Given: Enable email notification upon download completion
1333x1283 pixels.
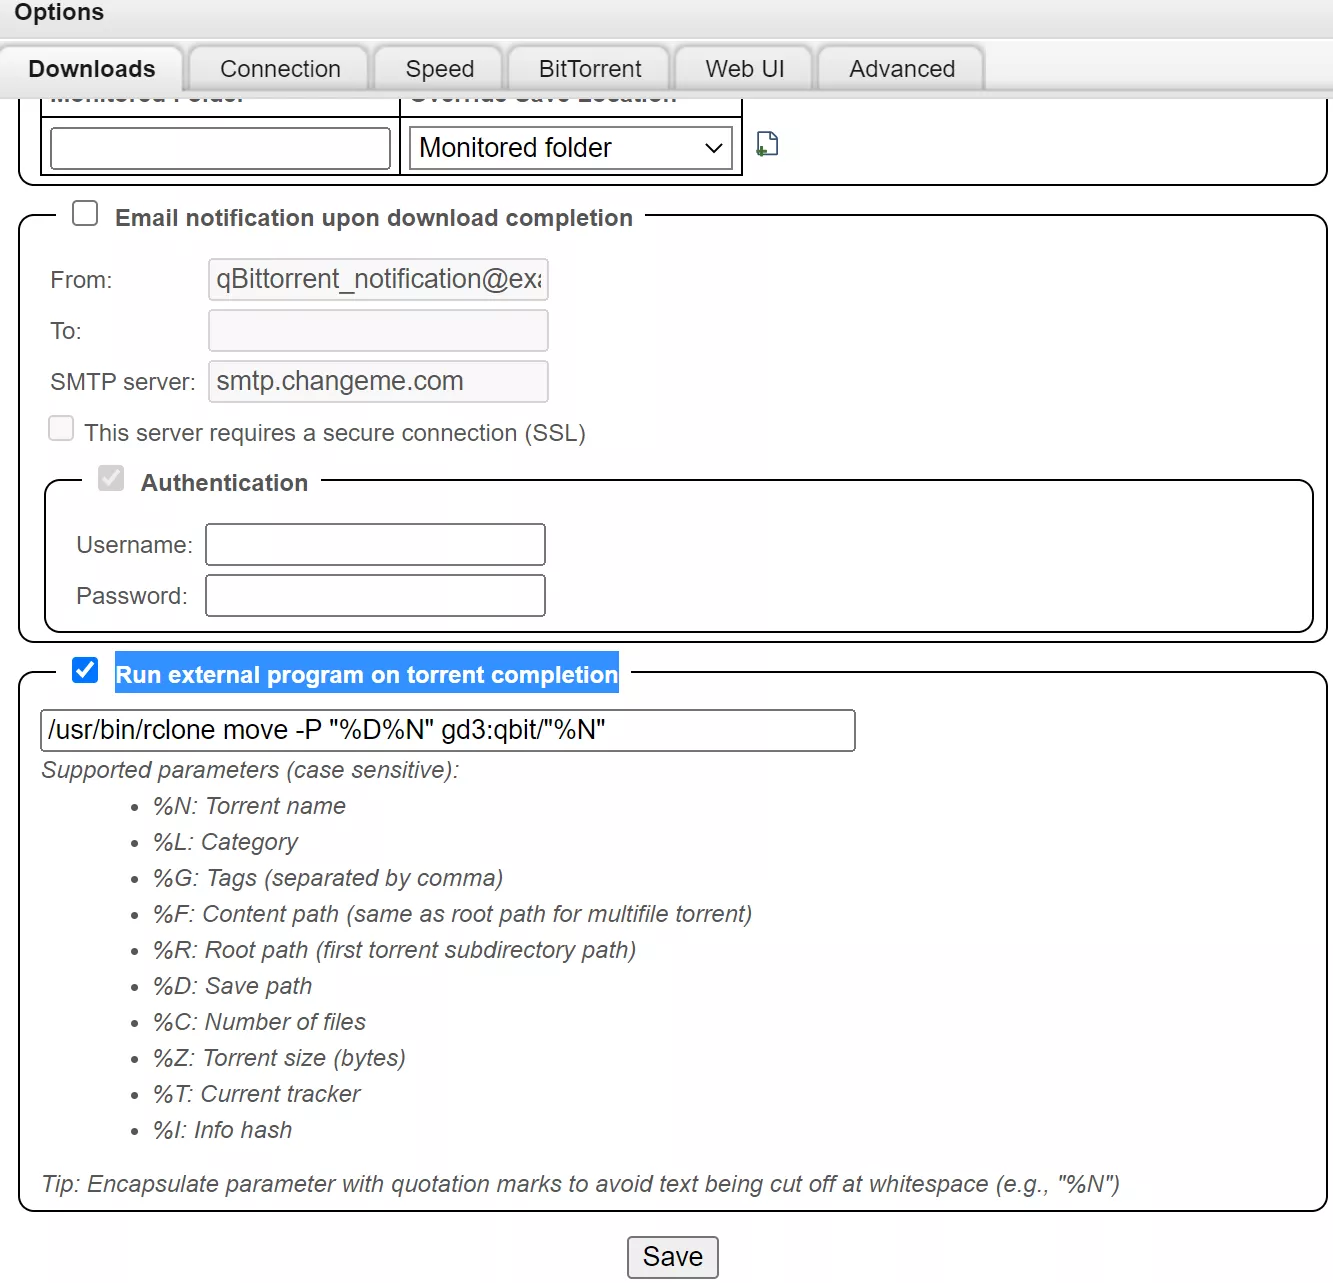Looking at the screenshot, I should pyautogui.click(x=85, y=214).
